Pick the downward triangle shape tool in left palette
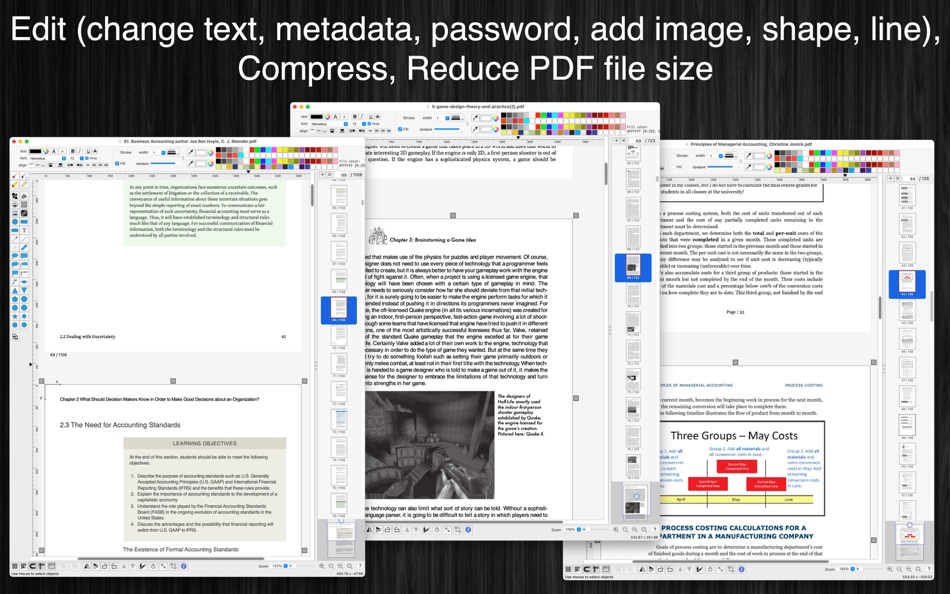Screen dimensions: 950x594 pyautogui.click(x=24, y=290)
